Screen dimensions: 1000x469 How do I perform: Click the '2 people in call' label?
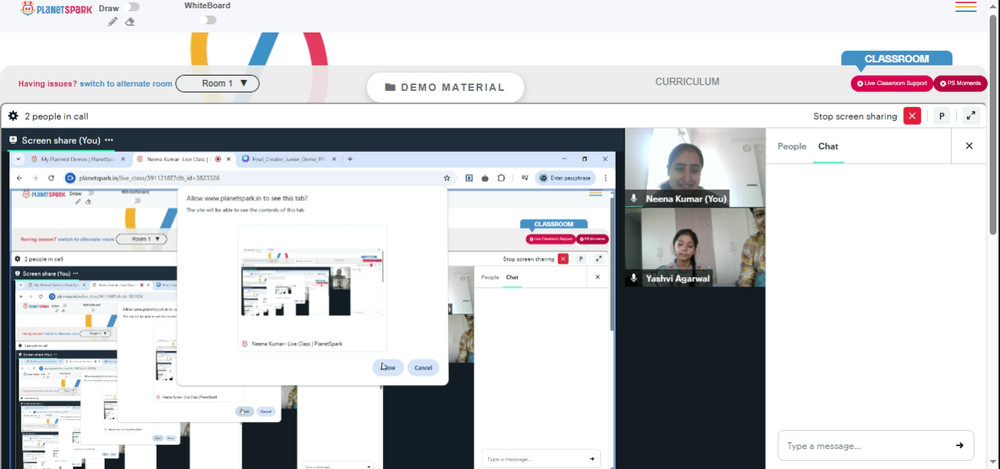pos(56,116)
